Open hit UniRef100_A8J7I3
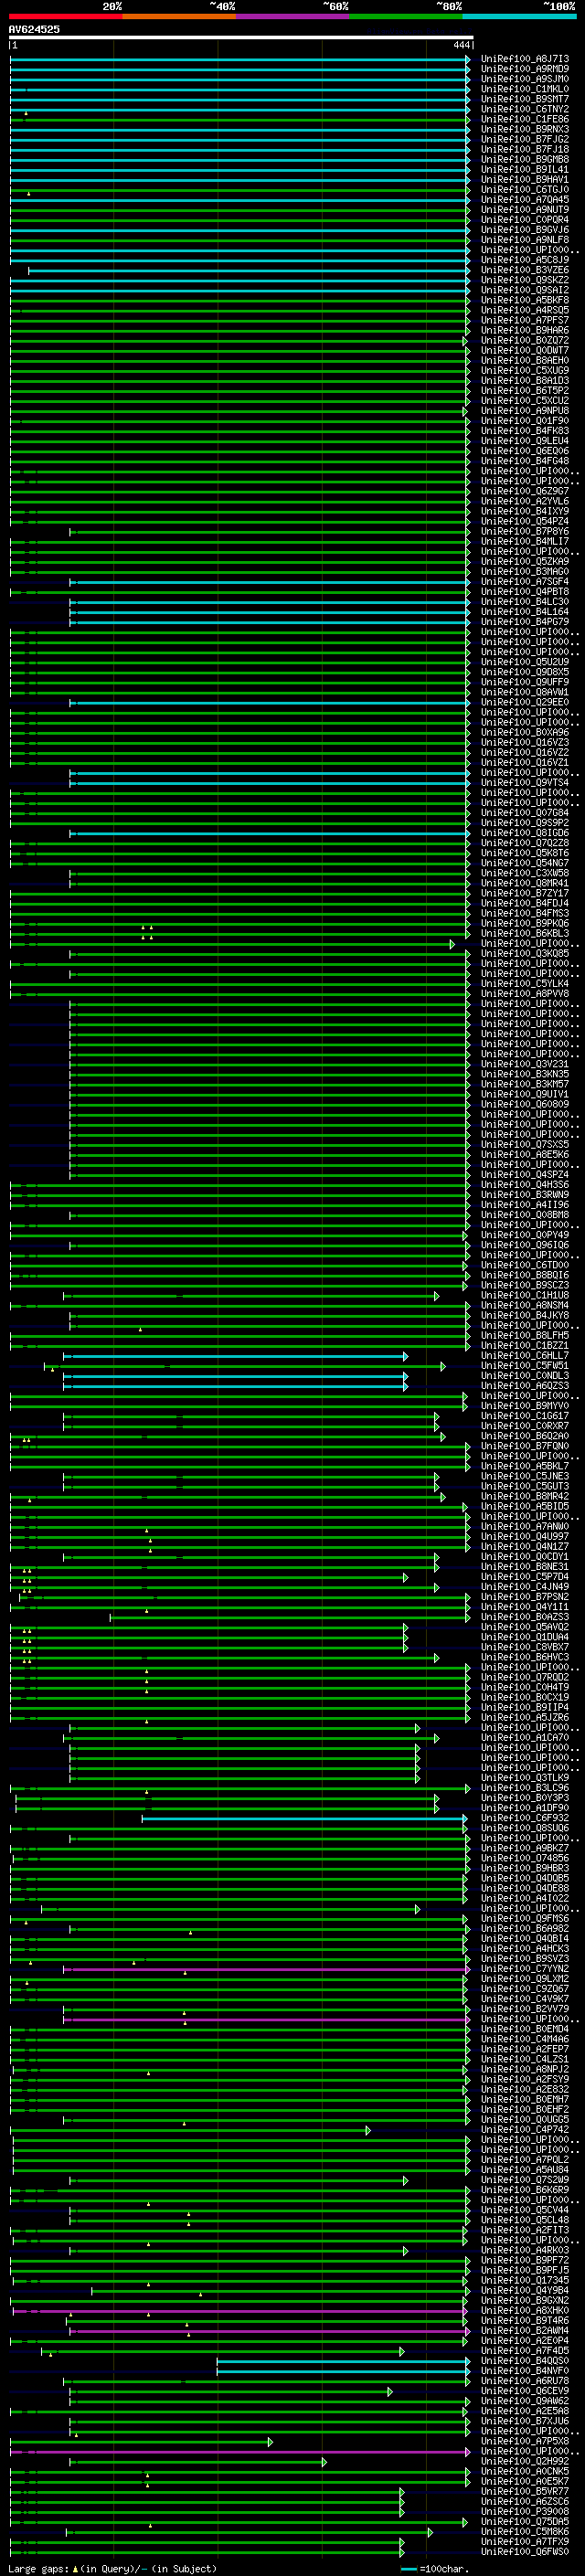585x2576 pixels. pos(525,59)
